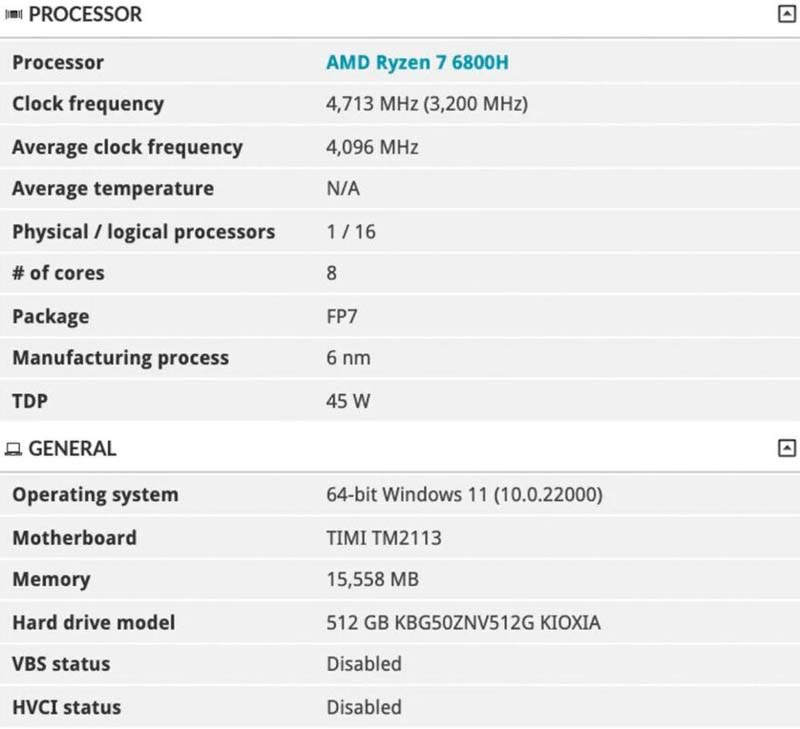Click the TIMI TM2113 motherboard value
Screen dimensions: 800x729
[383, 538]
